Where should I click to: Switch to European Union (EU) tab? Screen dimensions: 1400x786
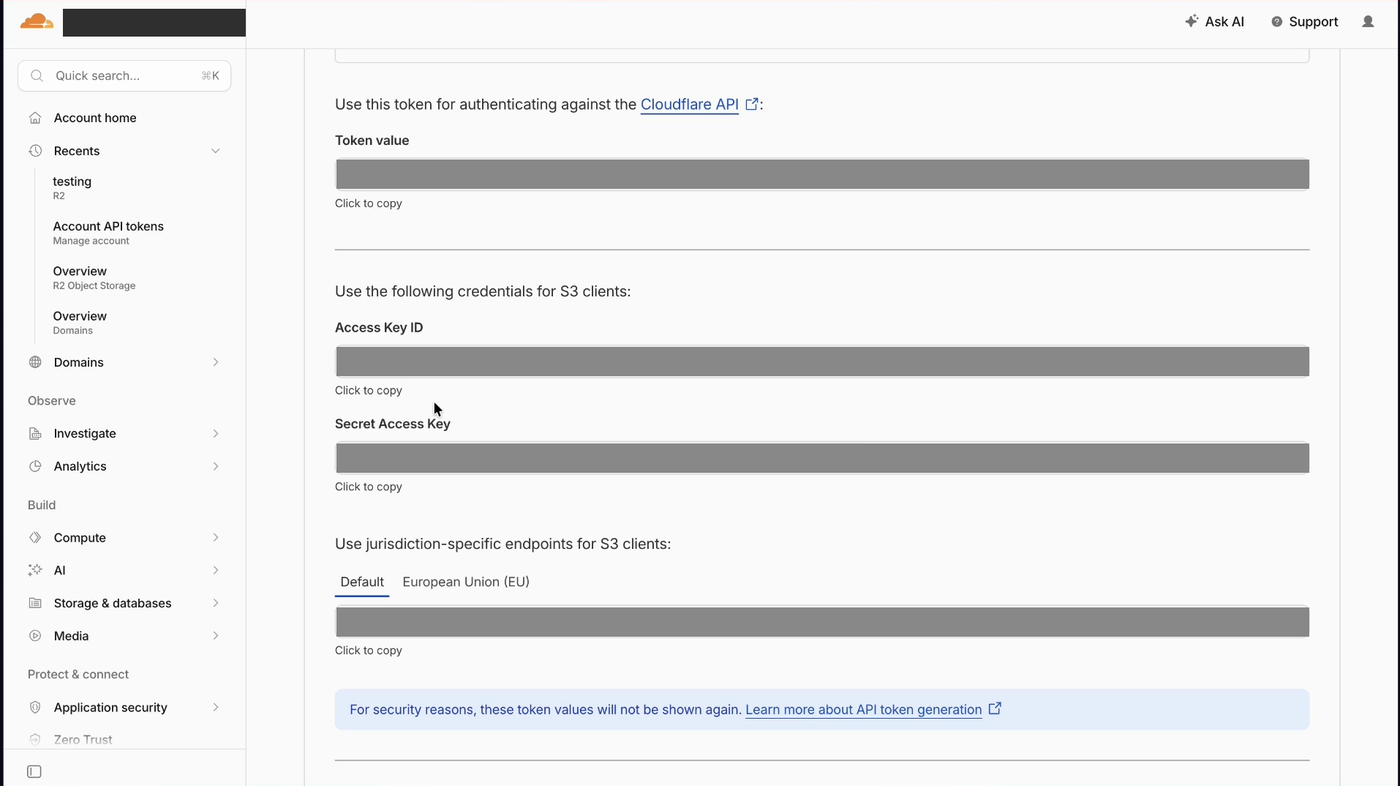(466, 582)
